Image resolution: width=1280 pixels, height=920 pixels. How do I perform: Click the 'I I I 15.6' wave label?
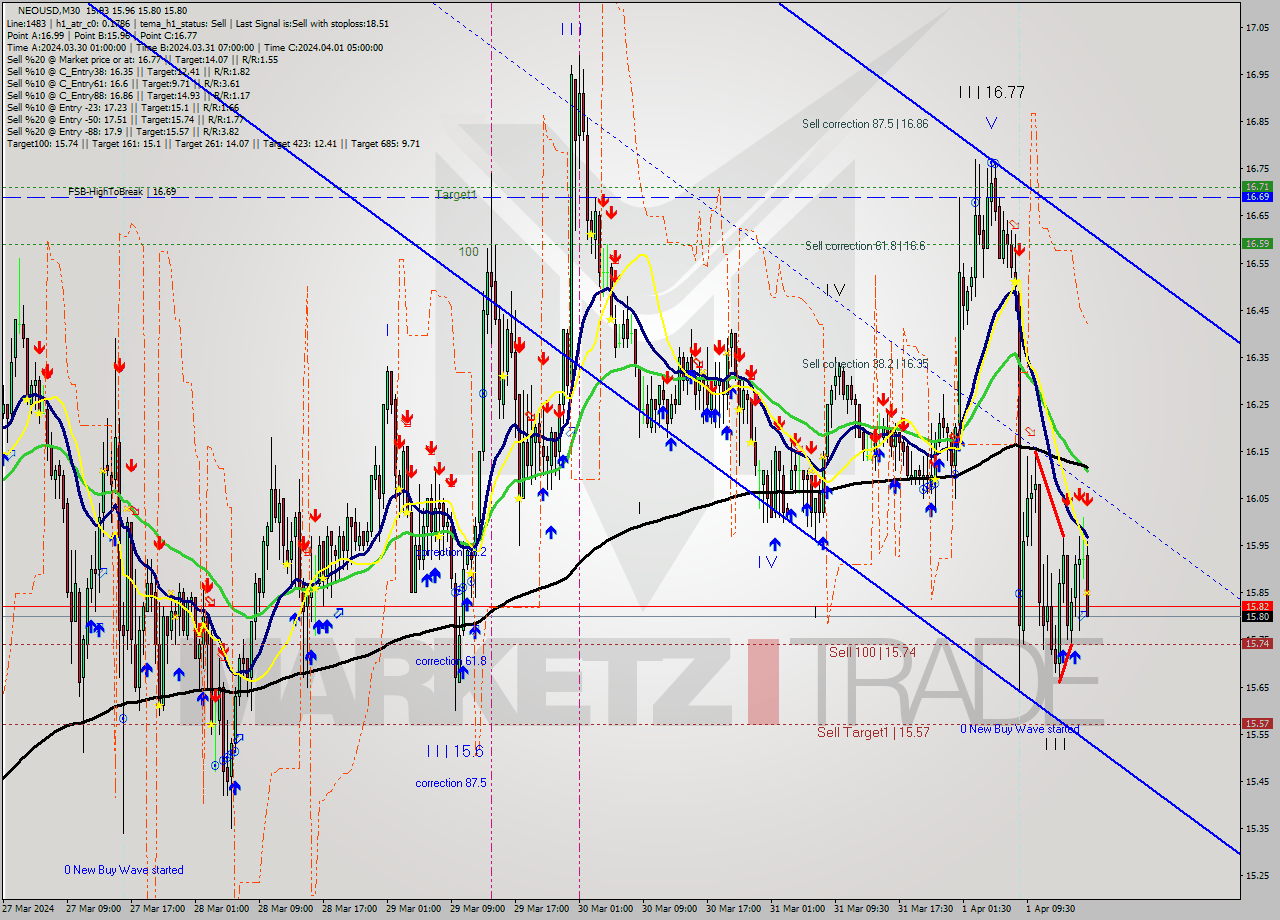[x=454, y=751]
